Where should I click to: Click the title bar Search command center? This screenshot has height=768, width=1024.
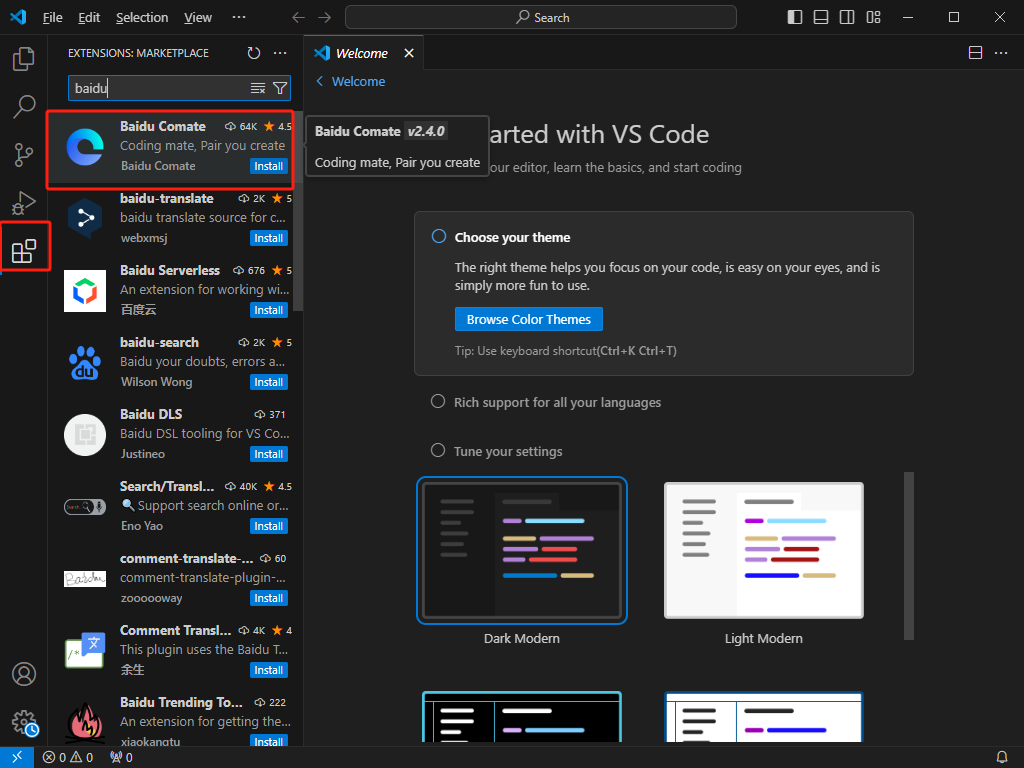541,18
